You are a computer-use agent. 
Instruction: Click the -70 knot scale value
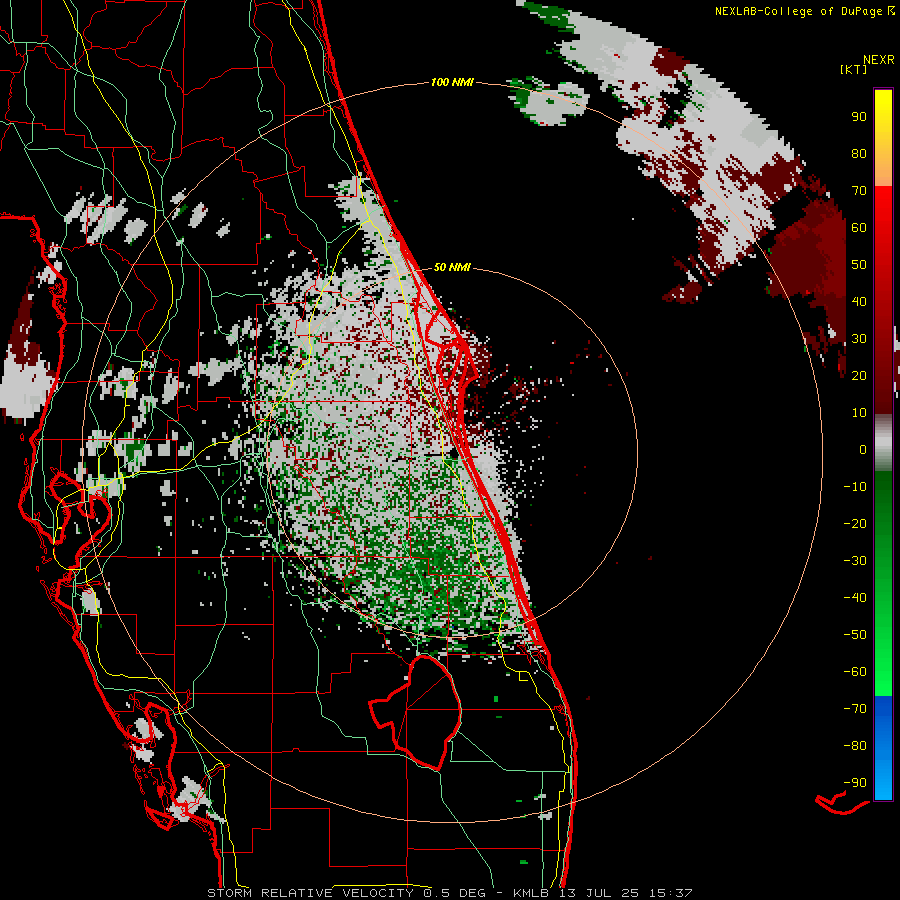pos(855,708)
